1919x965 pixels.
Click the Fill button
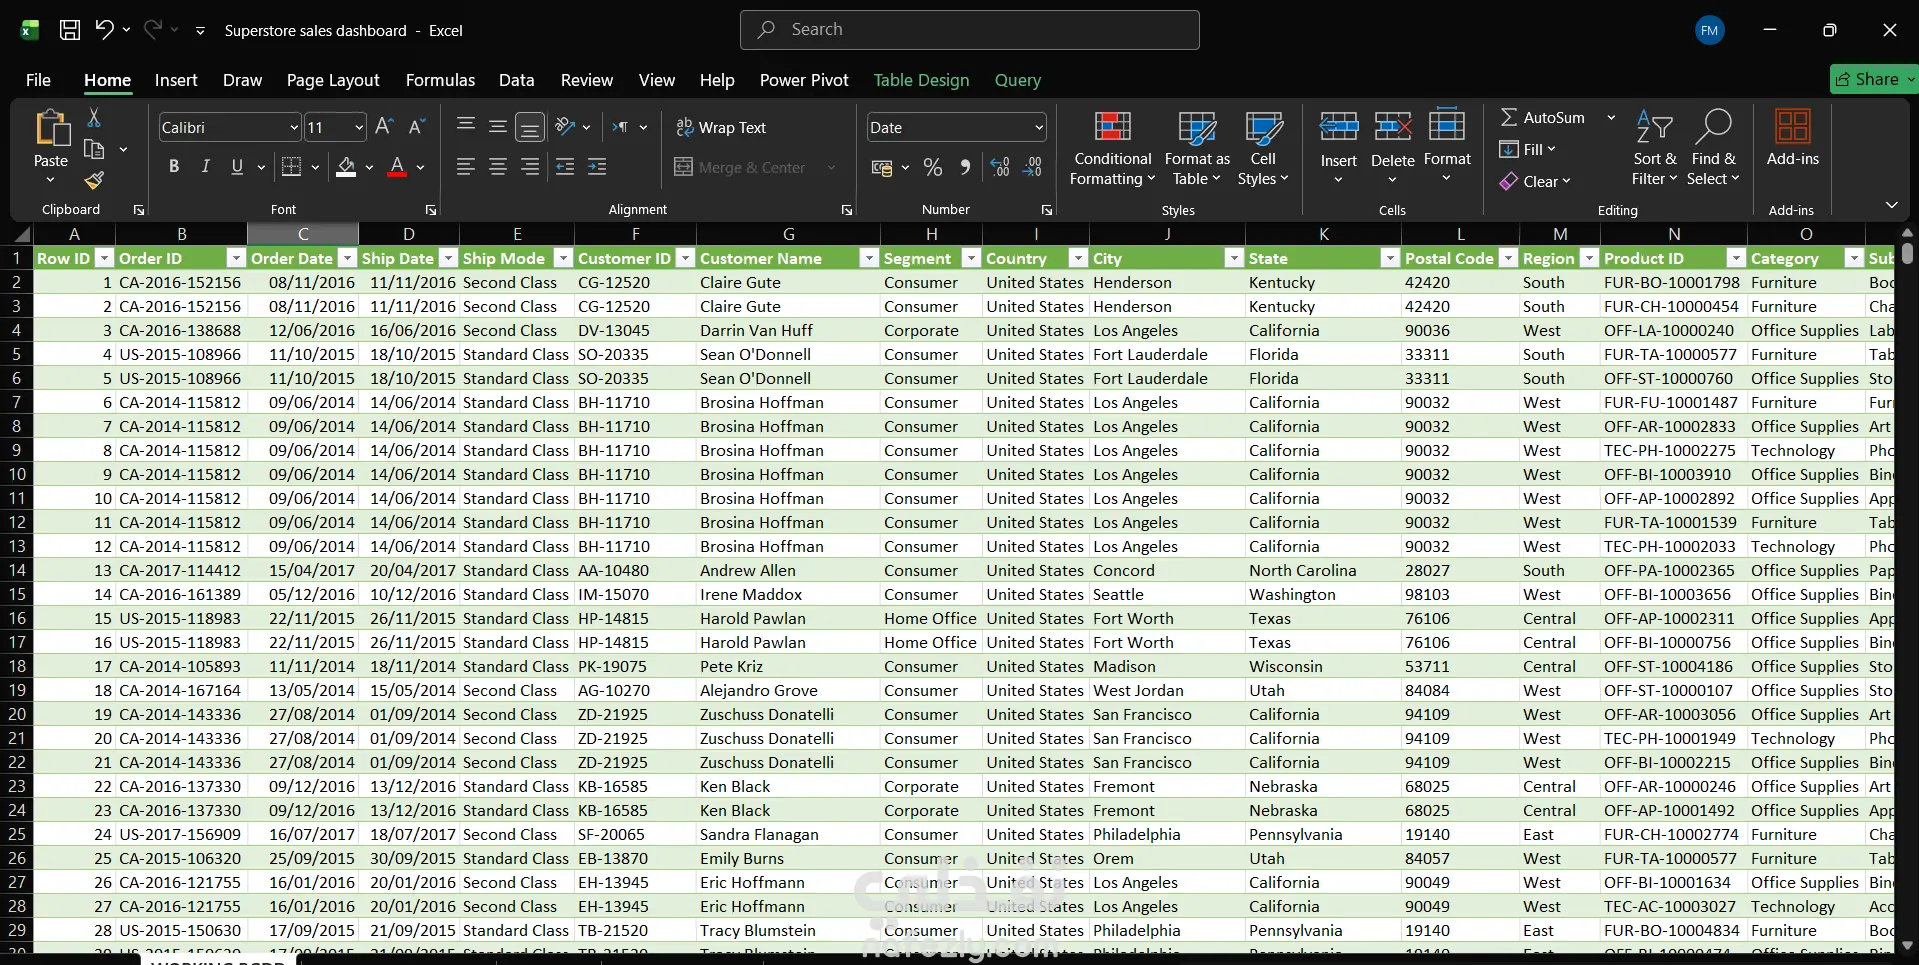(x=1528, y=149)
